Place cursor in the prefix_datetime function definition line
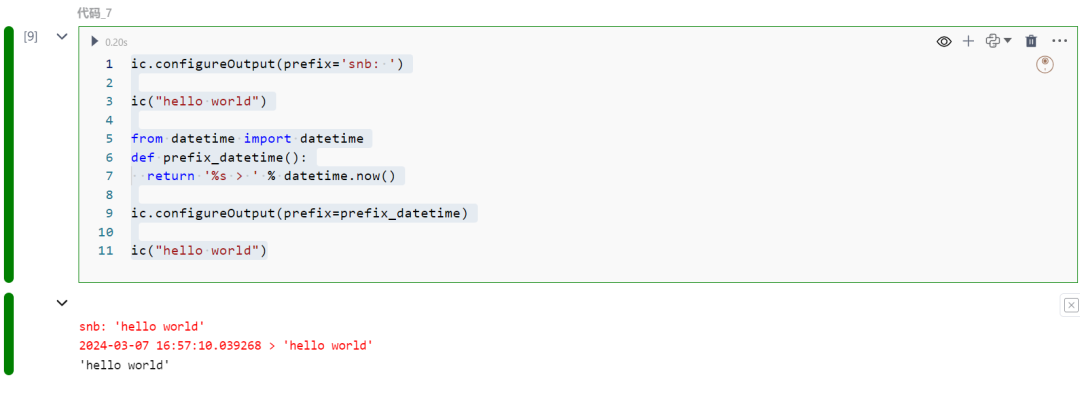The width and height of the screenshot is (1080, 404). (x=222, y=157)
